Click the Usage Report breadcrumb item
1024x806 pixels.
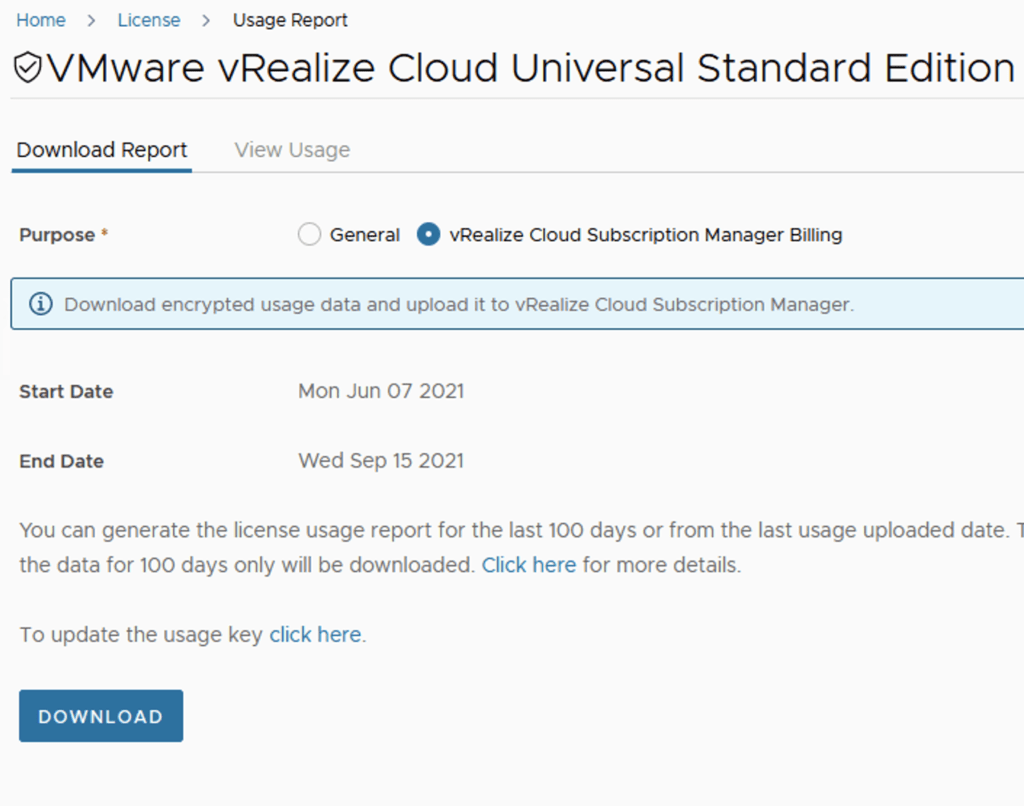point(290,20)
